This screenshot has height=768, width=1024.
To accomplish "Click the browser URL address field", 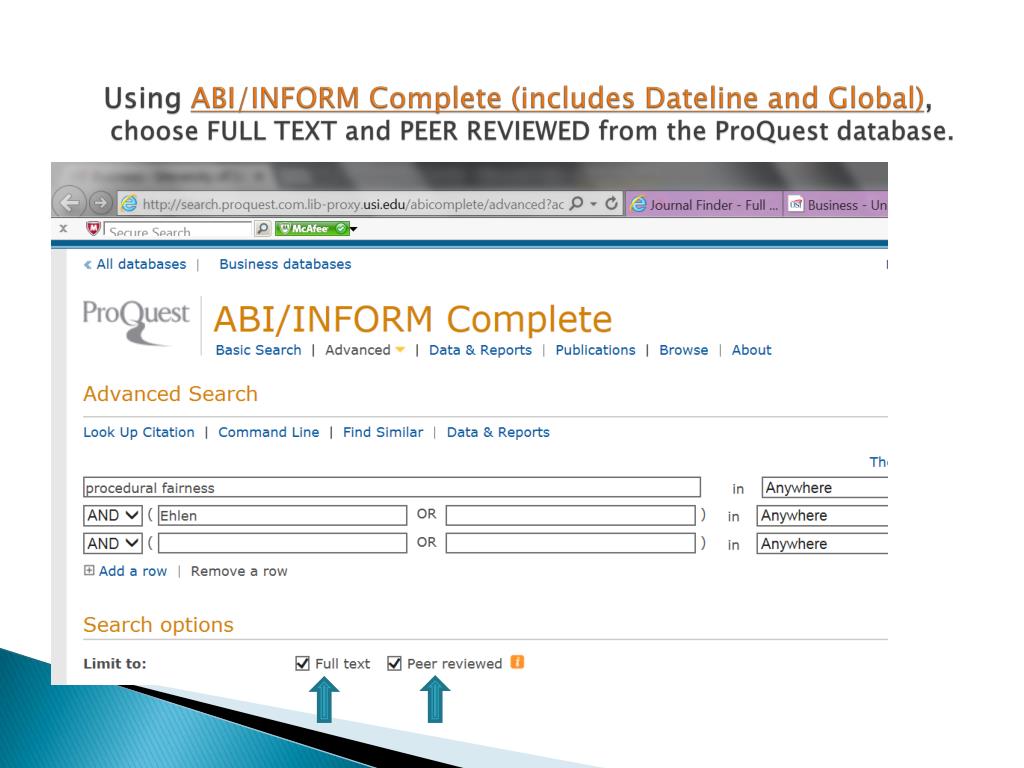I will click(353, 204).
